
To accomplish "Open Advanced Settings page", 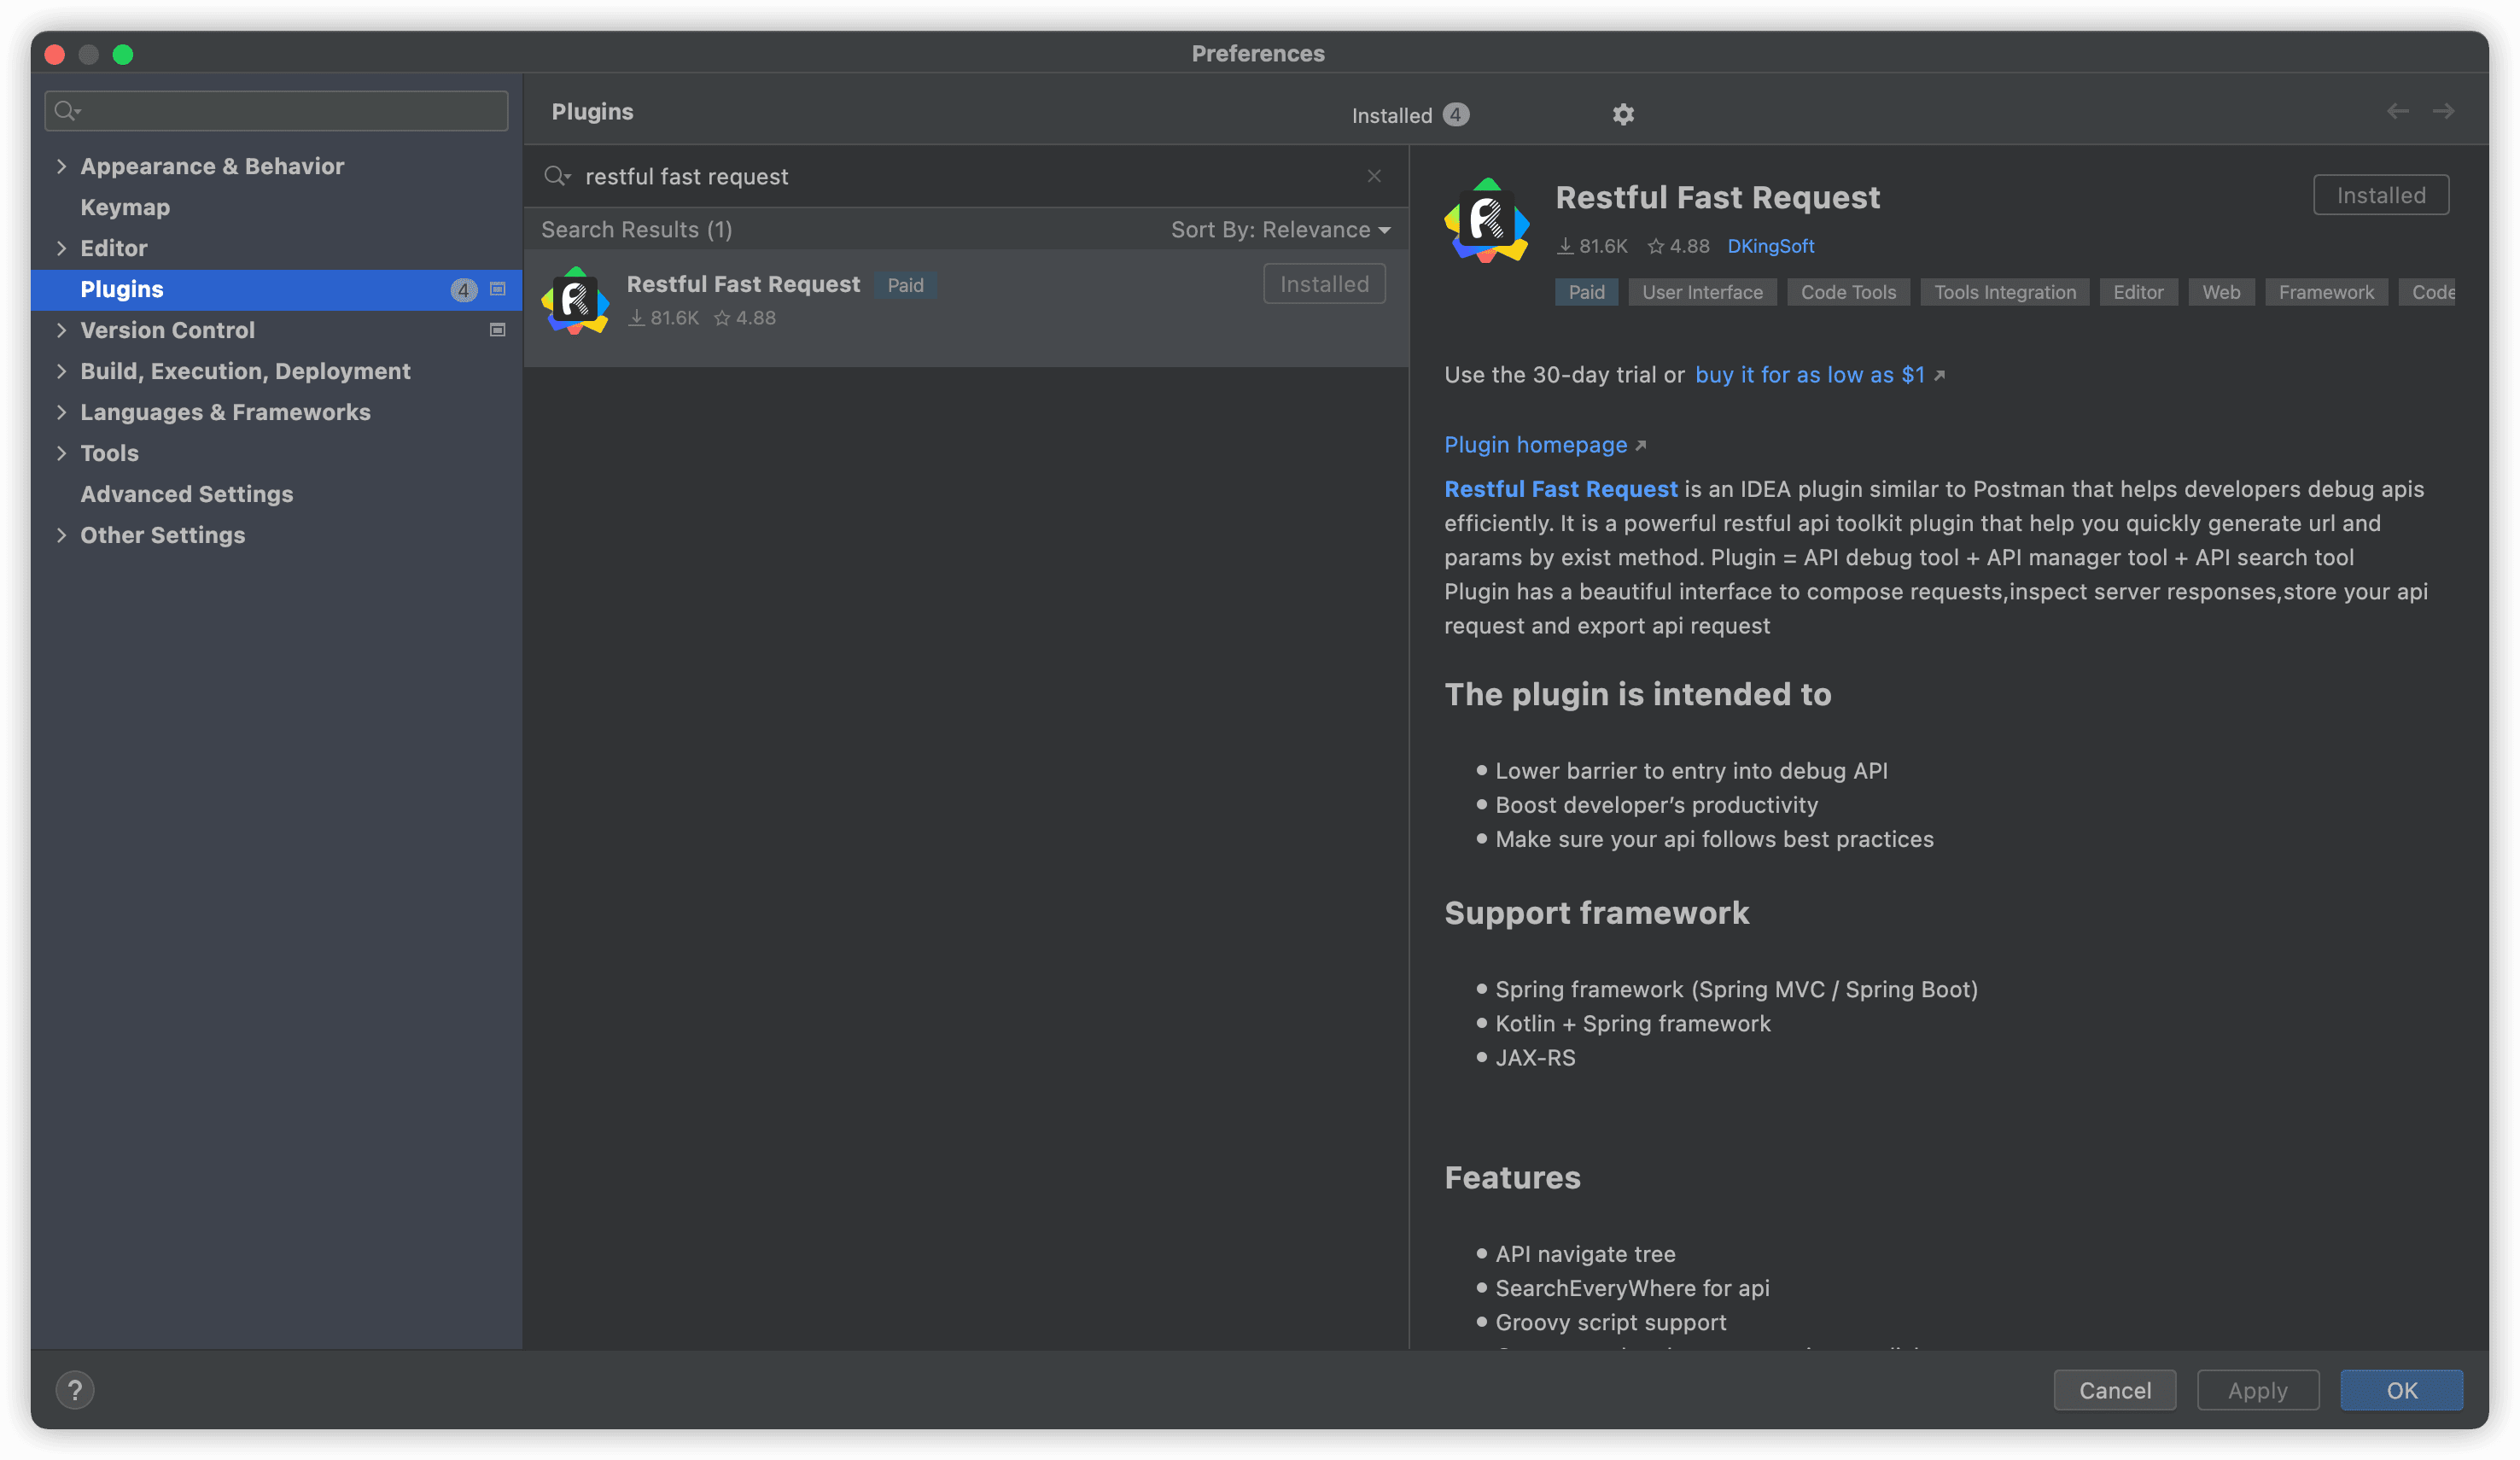I will pyautogui.click(x=186, y=494).
